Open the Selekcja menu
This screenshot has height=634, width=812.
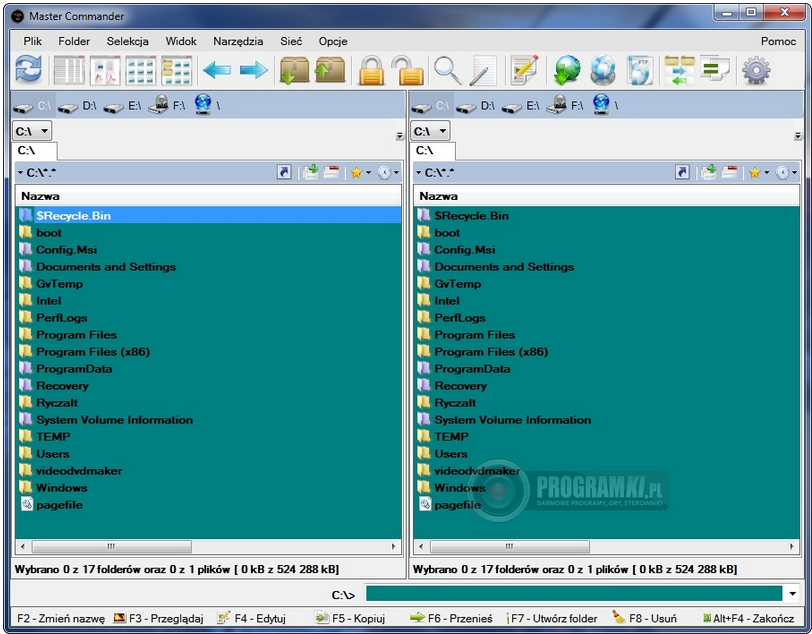click(127, 41)
